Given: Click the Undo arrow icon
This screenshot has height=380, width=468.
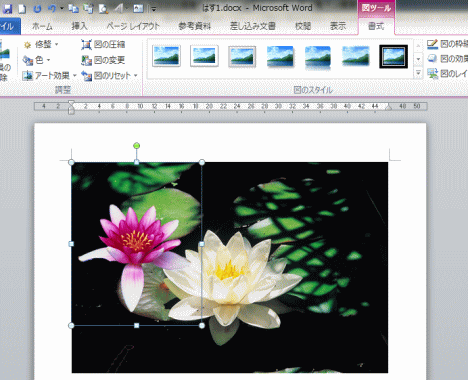Looking at the screenshot, I should (52, 9).
